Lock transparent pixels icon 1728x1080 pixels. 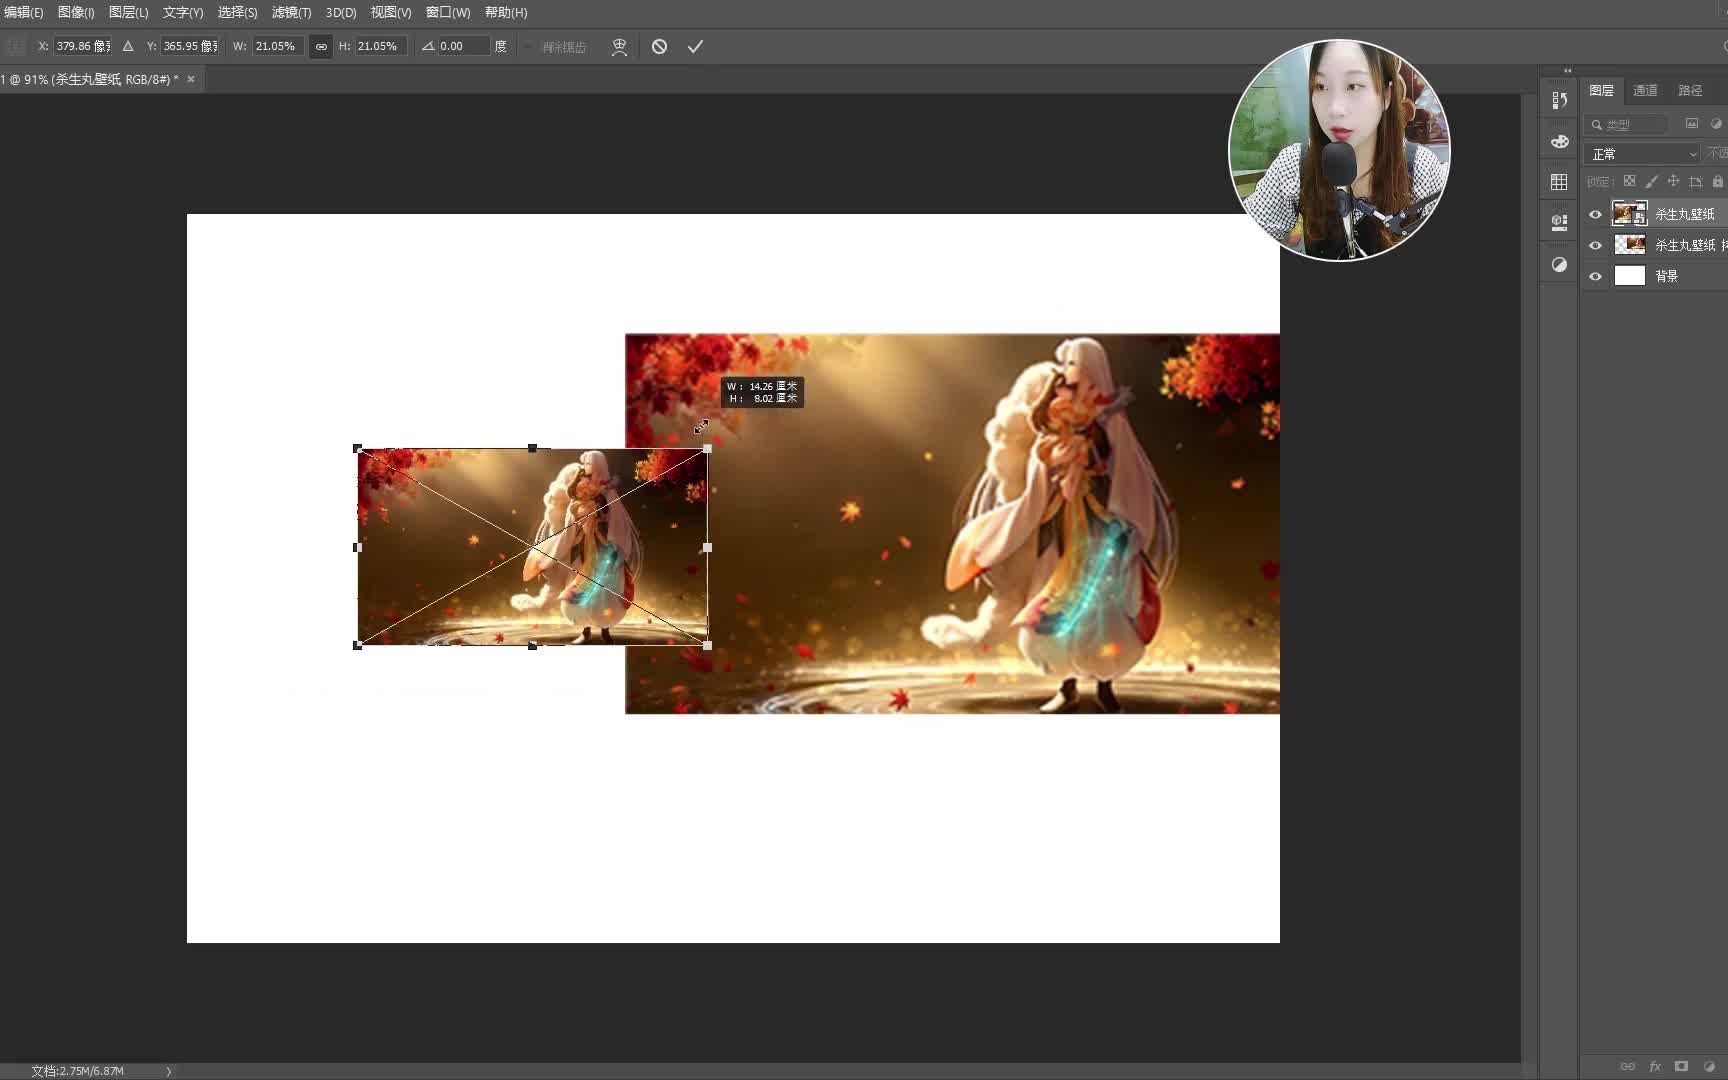(x=1629, y=181)
